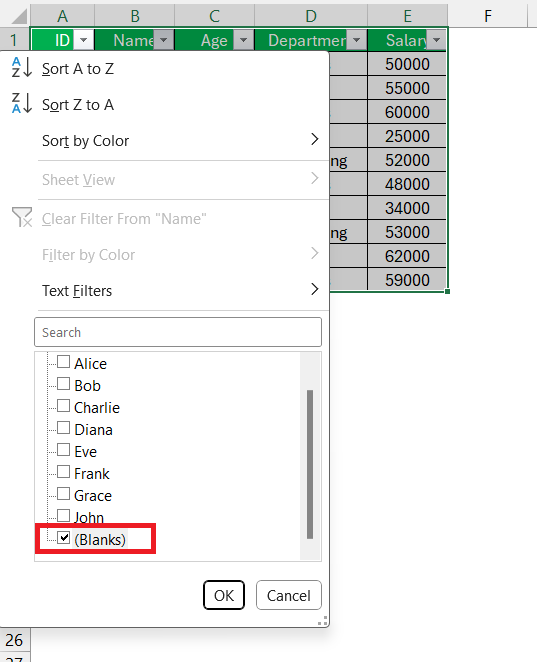Click the salary cell 53000
The image size is (537, 662).
point(407,232)
